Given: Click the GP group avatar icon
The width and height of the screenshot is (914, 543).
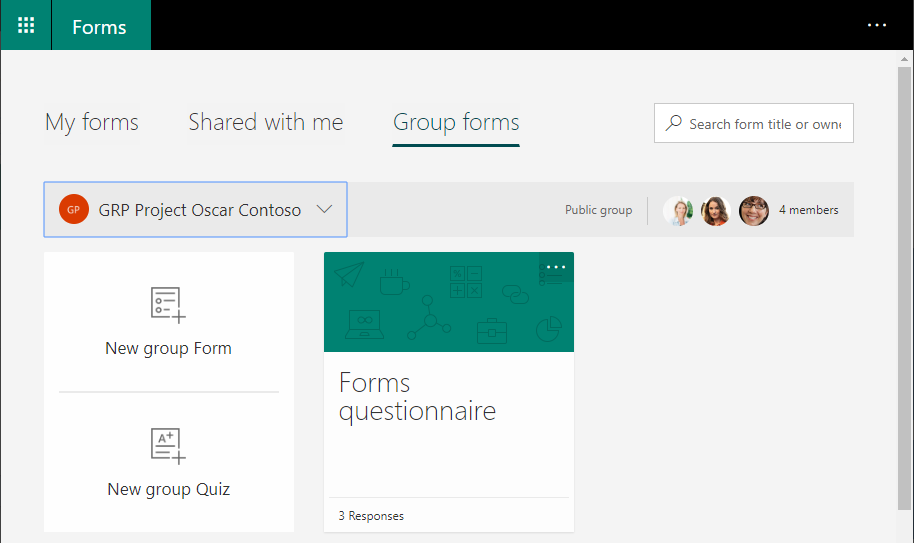Looking at the screenshot, I should click(73, 210).
